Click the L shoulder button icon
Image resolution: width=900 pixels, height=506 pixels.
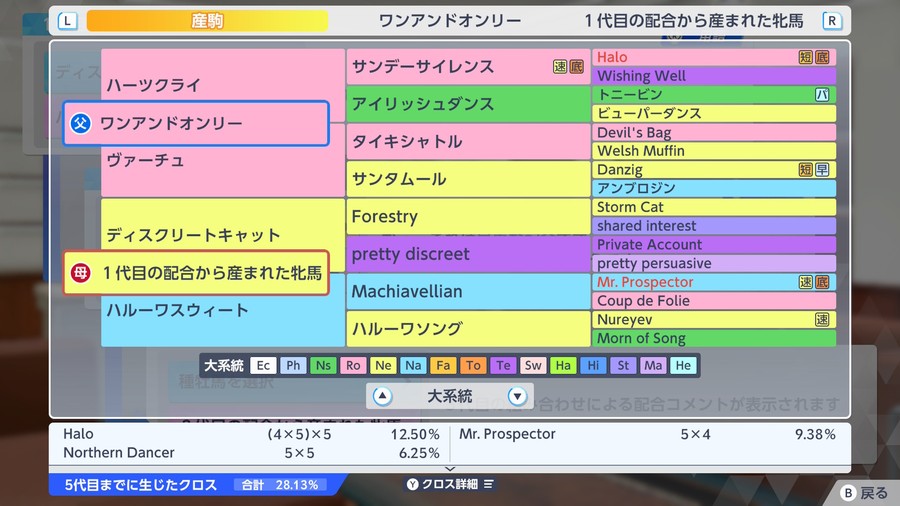click(67, 21)
